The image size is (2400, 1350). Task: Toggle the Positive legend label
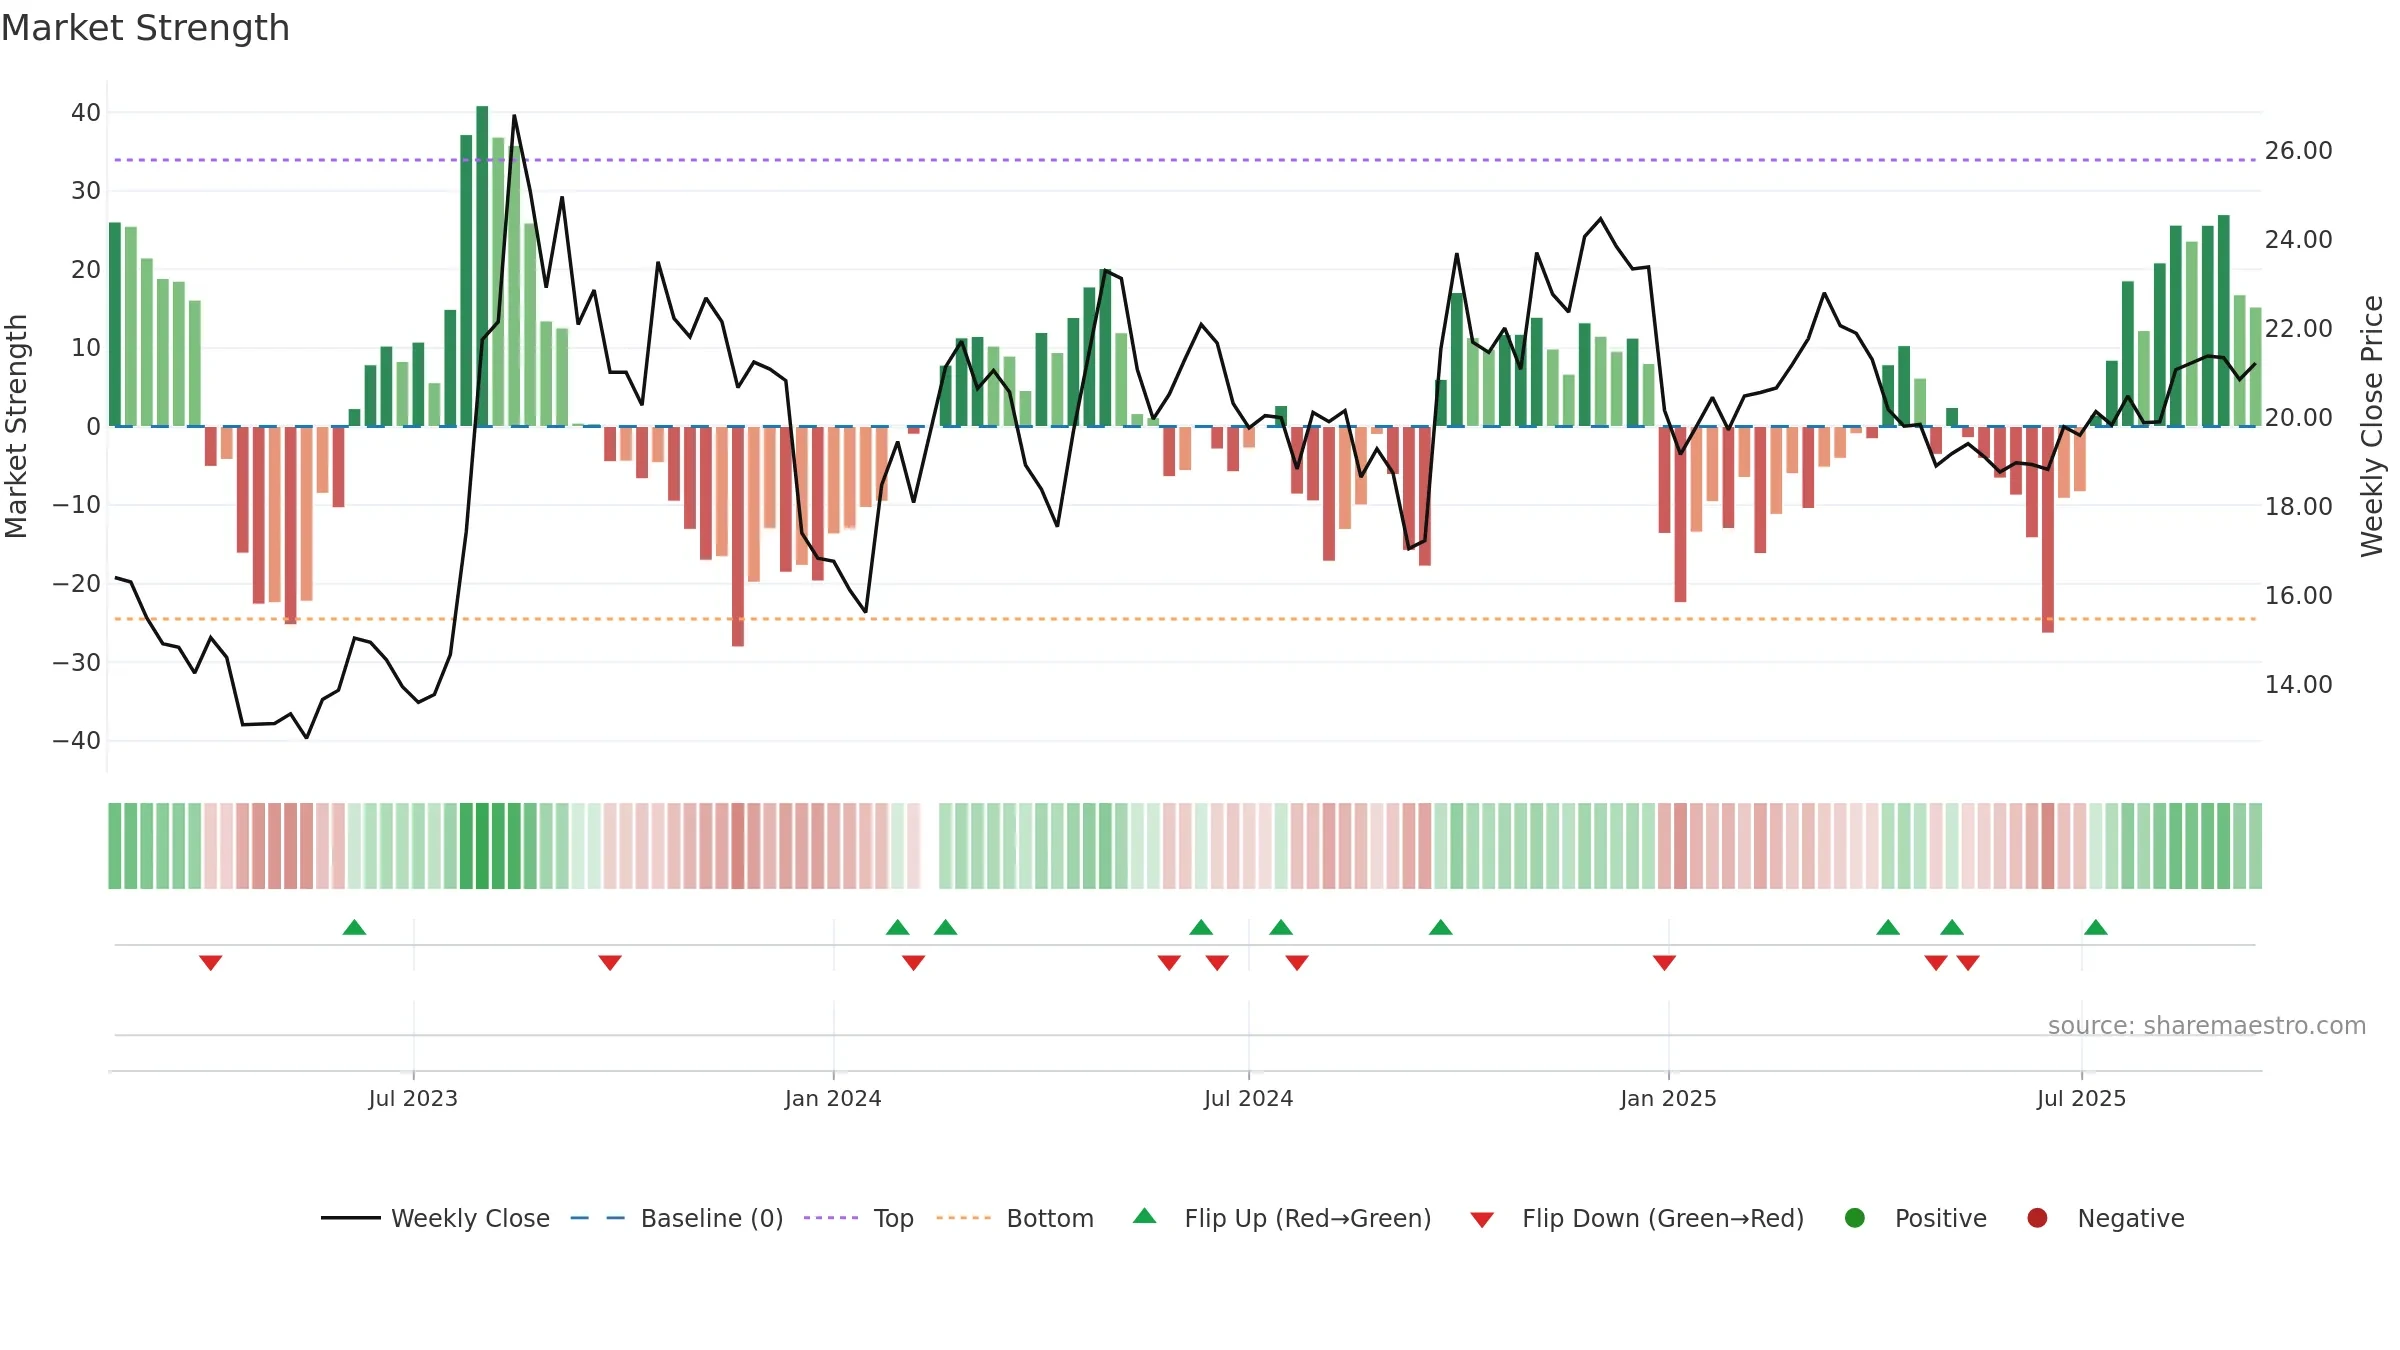point(1941,1218)
